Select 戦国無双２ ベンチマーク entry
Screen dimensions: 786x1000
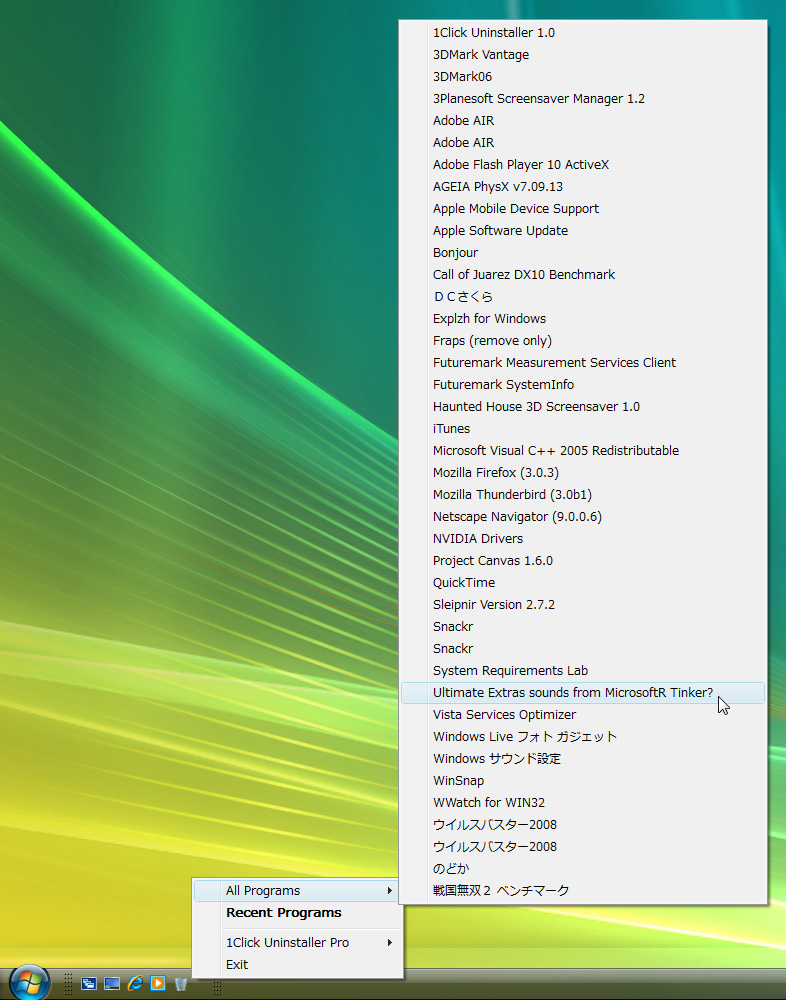click(582, 891)
